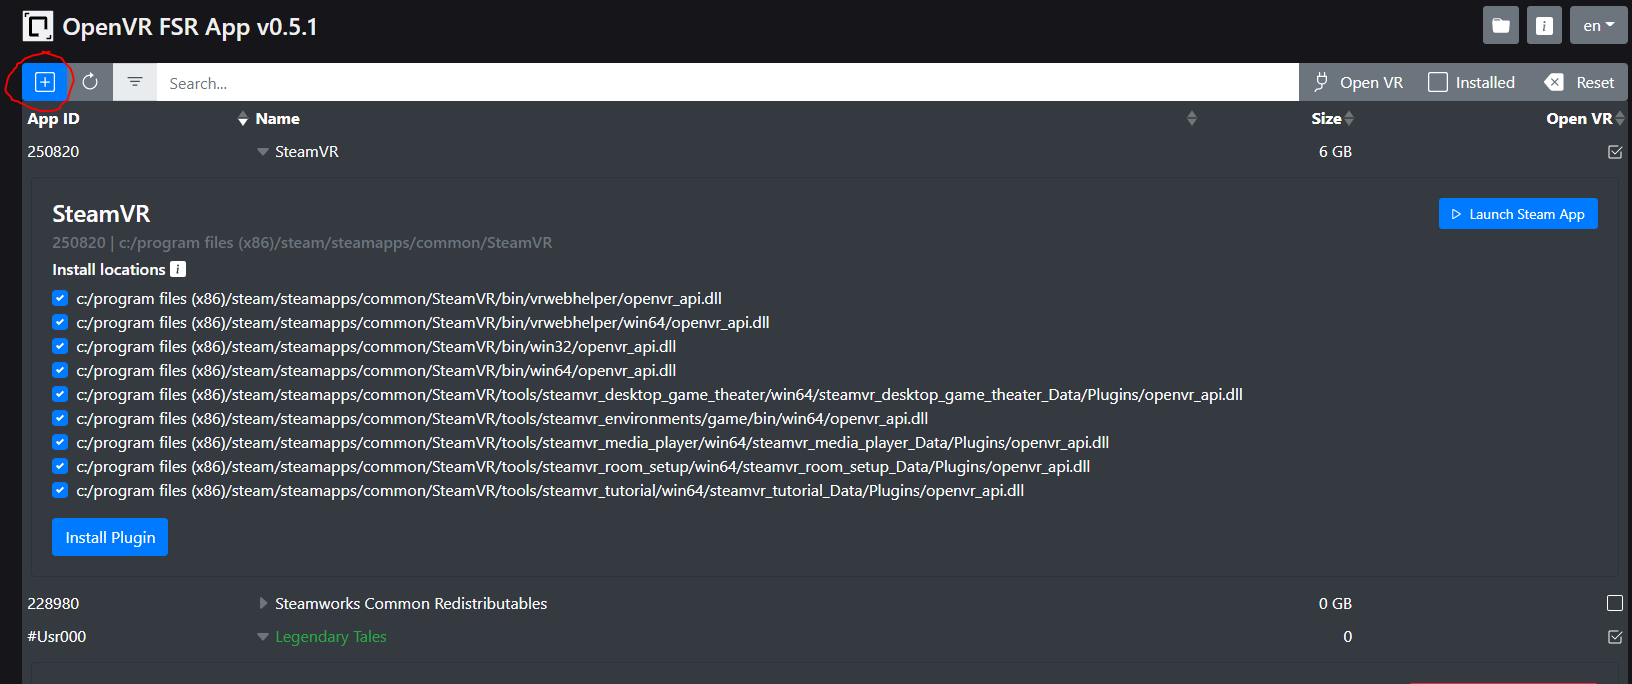The image size is (1632, 684).
Task: Click the SteamVR install path subtitle
Action: [x=302, y=242]
